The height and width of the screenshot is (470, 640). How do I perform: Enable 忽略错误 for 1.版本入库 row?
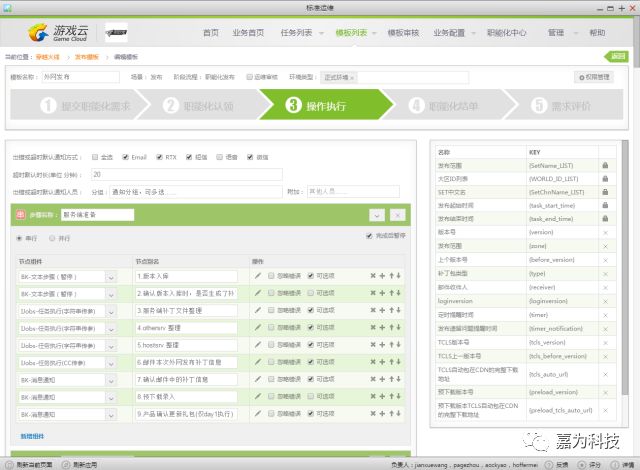(x=271, y=276)
